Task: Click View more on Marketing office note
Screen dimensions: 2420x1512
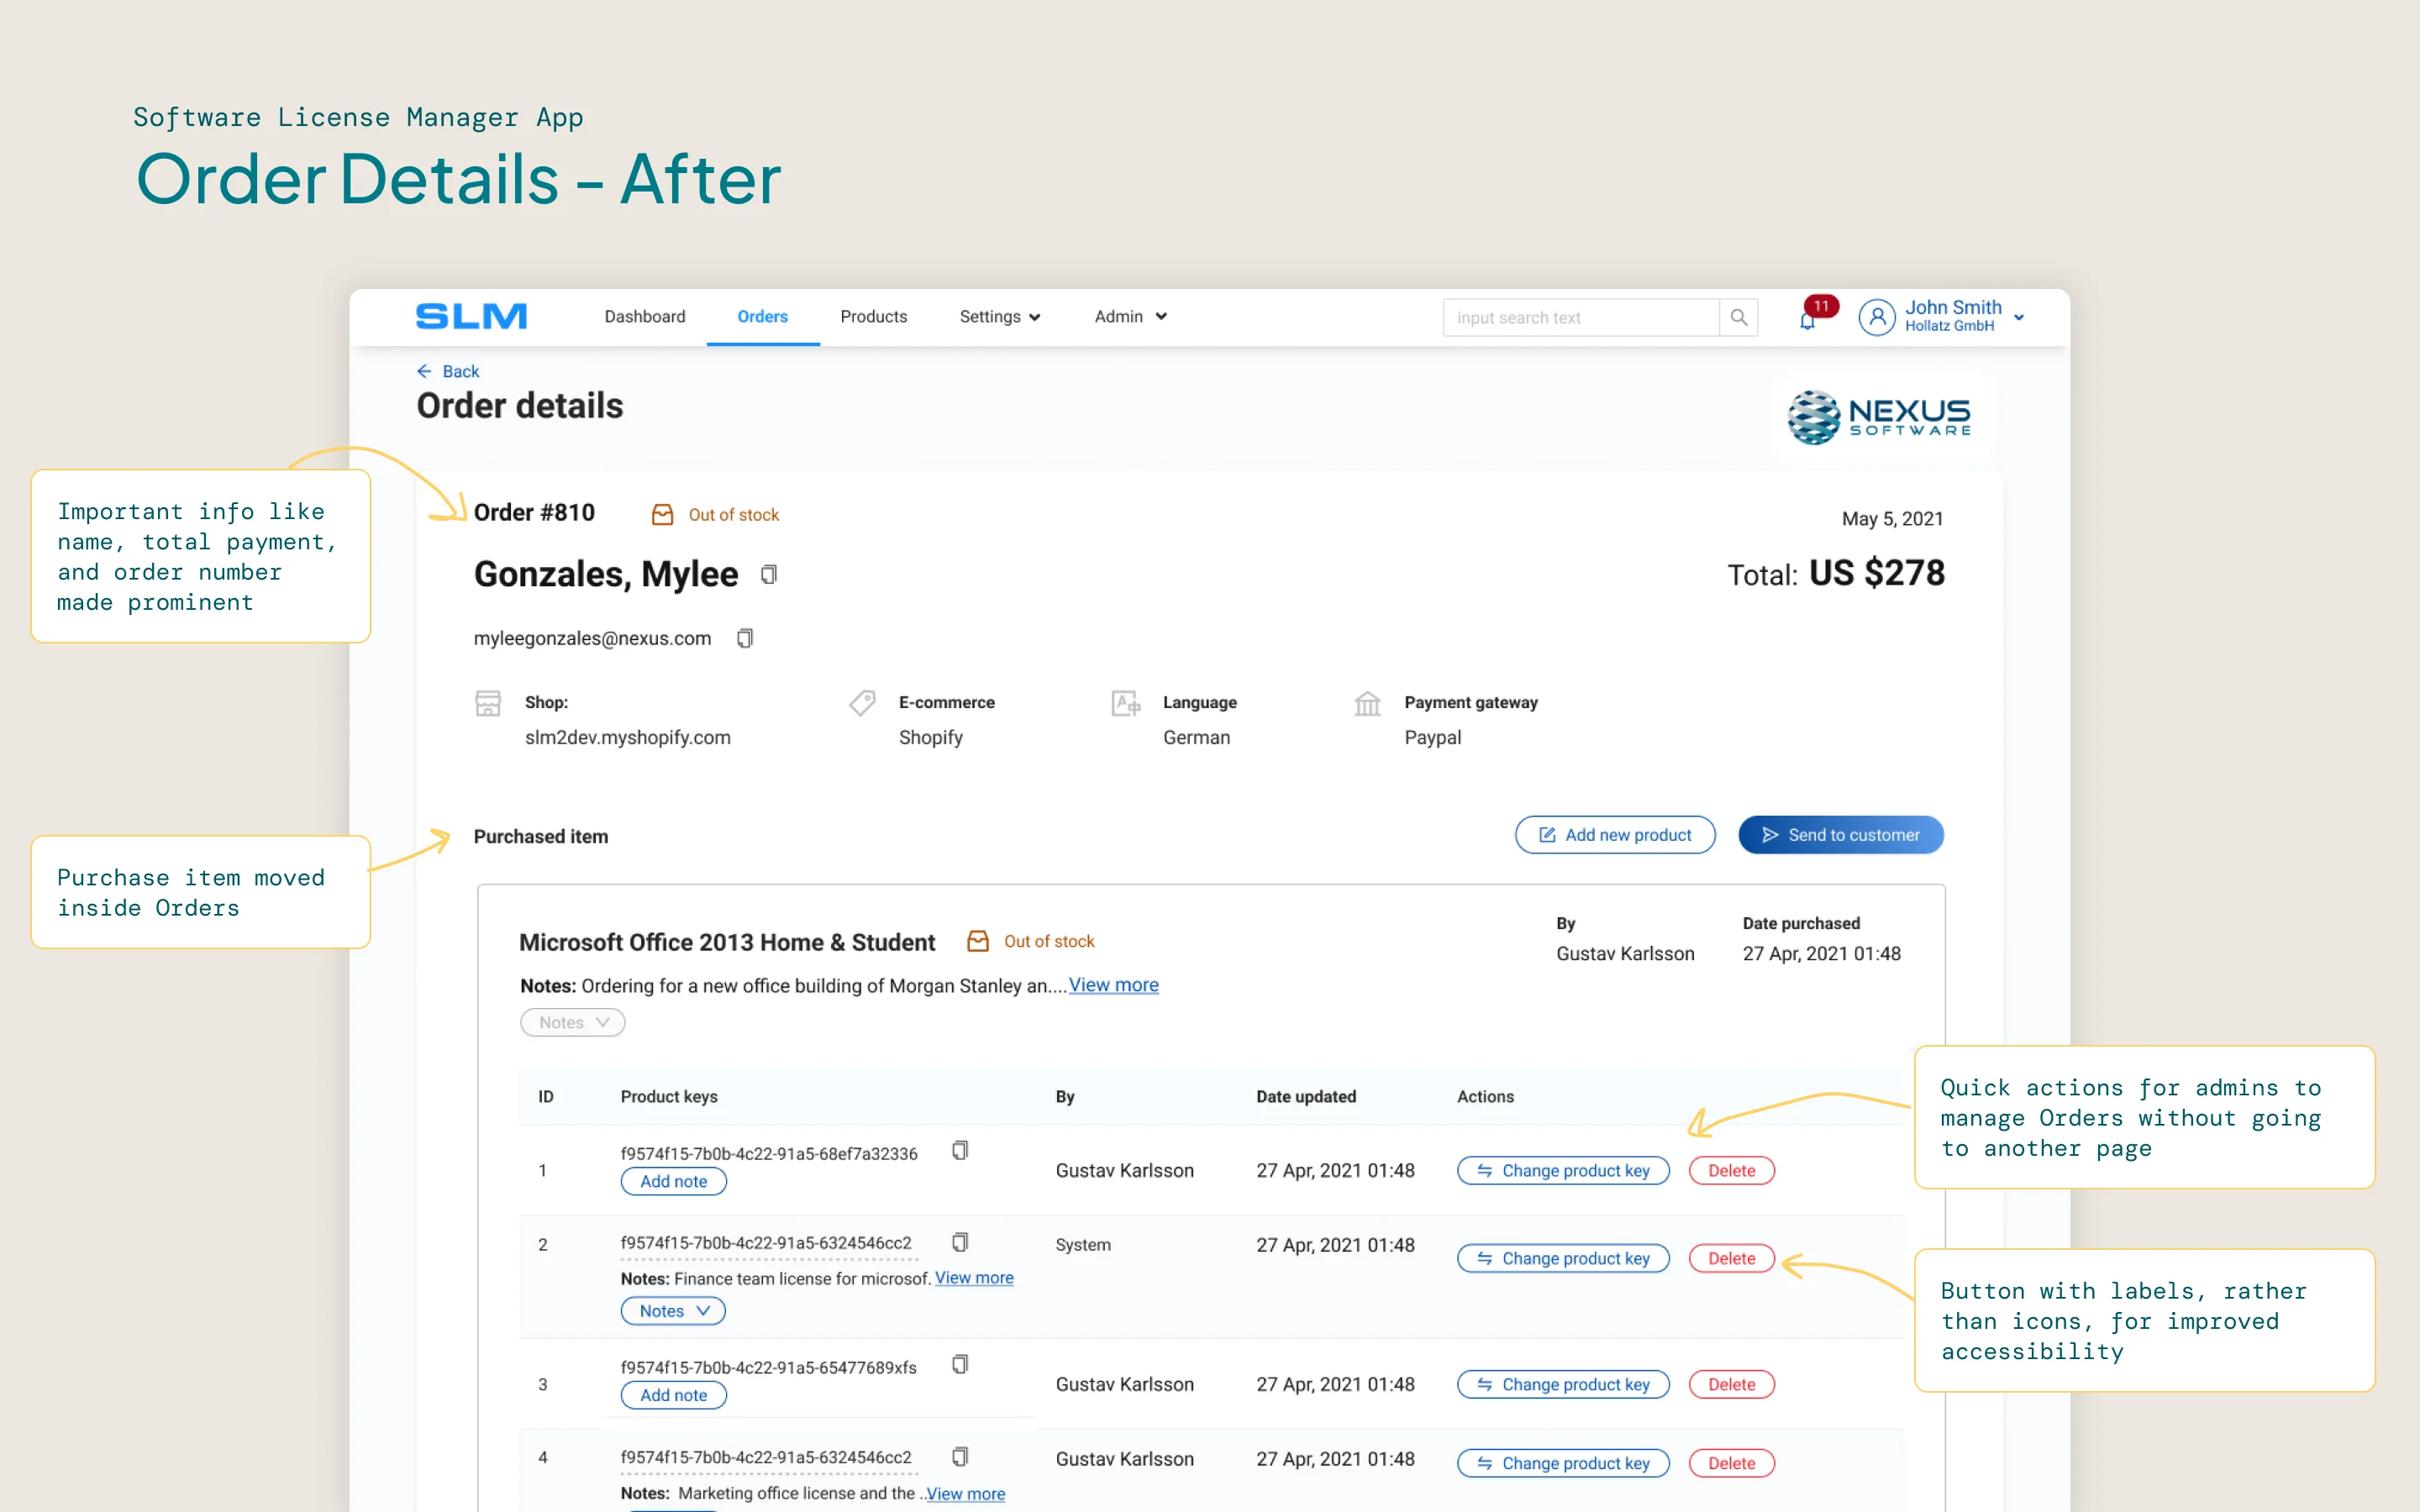Action: click(x=965, y=1494)
